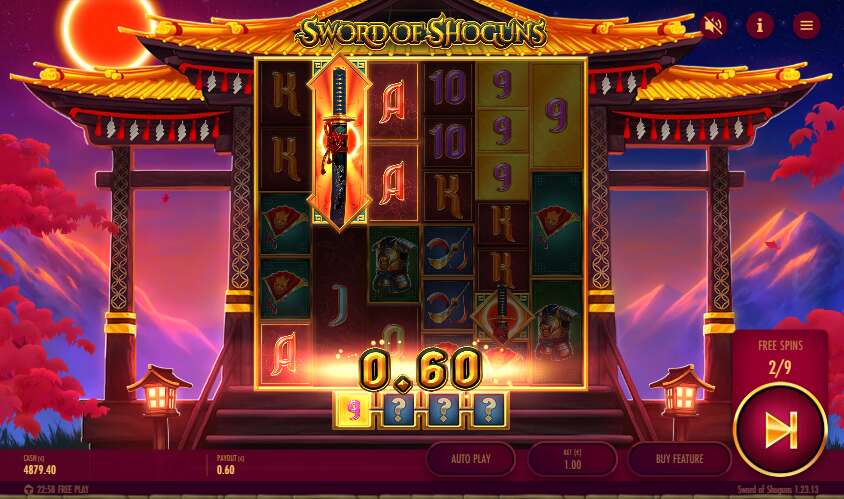This screenshot has height=499, width=844.
Task: Click the first blue question mark tile
Action: click(398, 410)
